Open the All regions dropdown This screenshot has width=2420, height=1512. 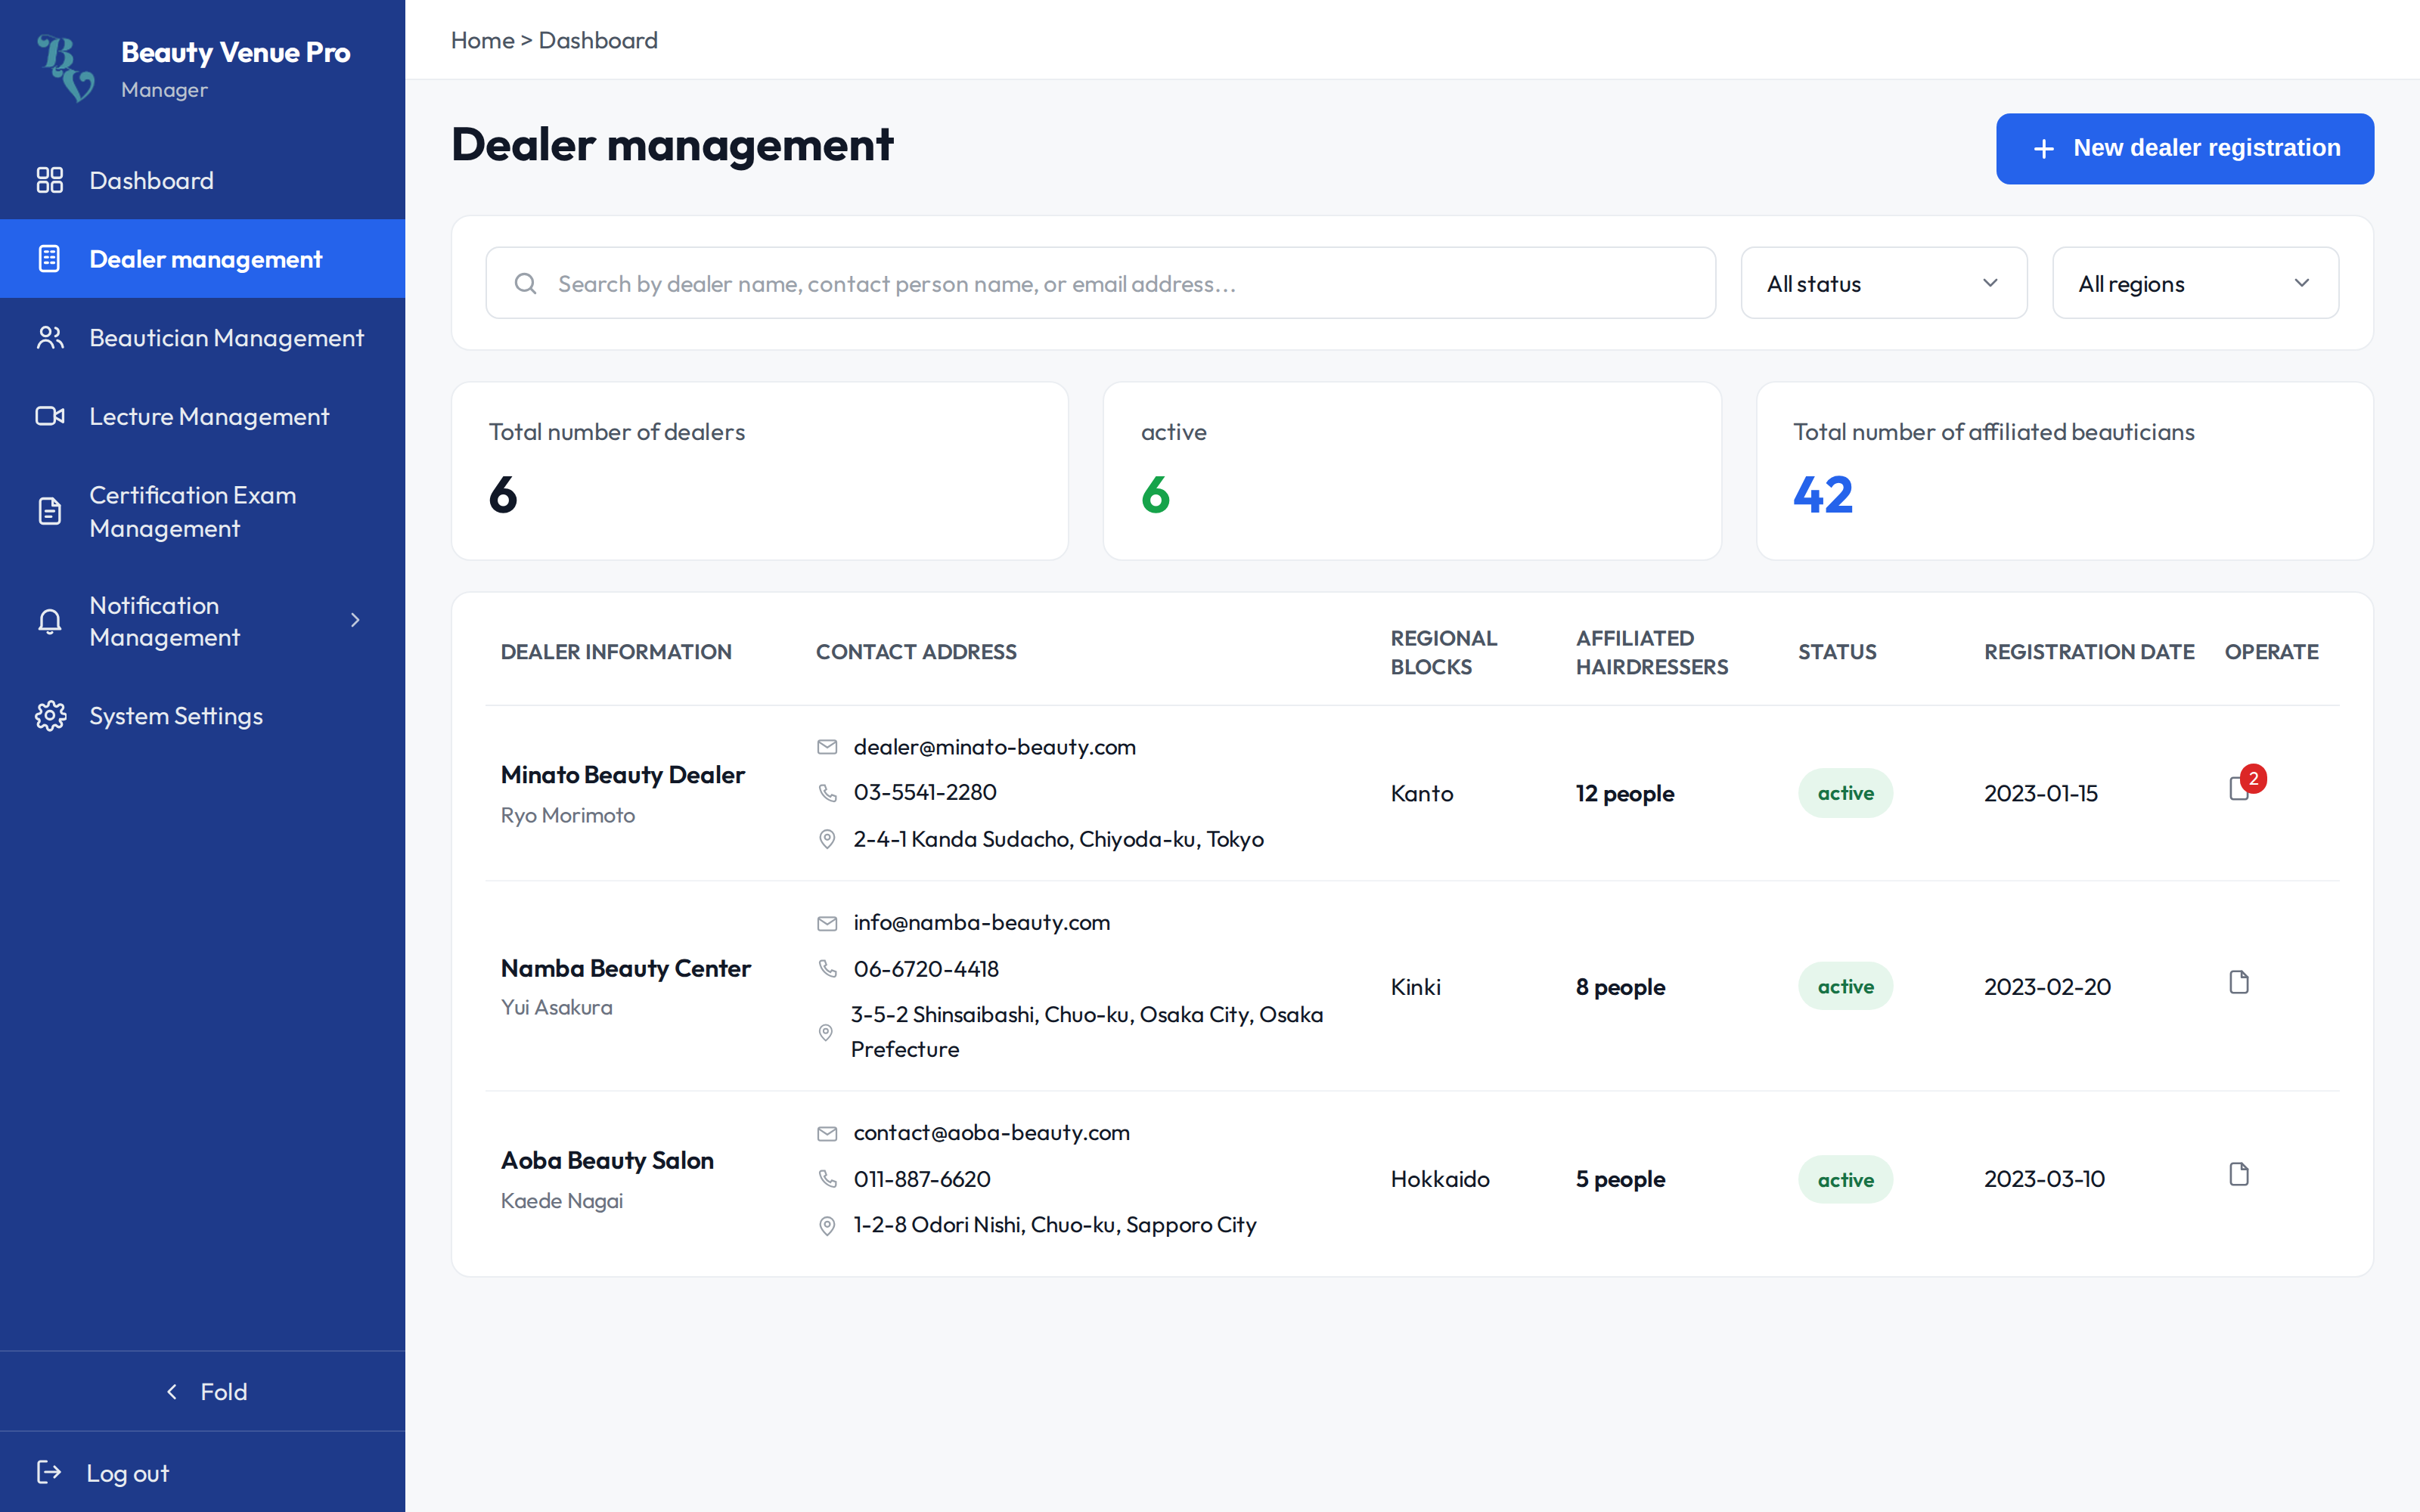click(x=2195, y=283)
